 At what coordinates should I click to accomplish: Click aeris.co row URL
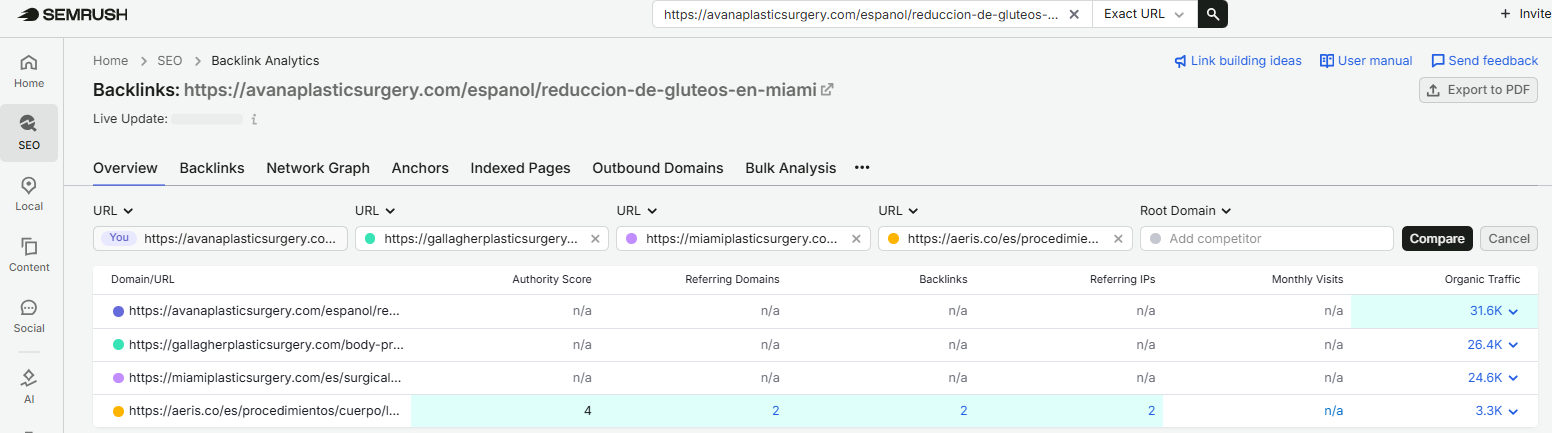pyautogui.click(x=265, y=410)
